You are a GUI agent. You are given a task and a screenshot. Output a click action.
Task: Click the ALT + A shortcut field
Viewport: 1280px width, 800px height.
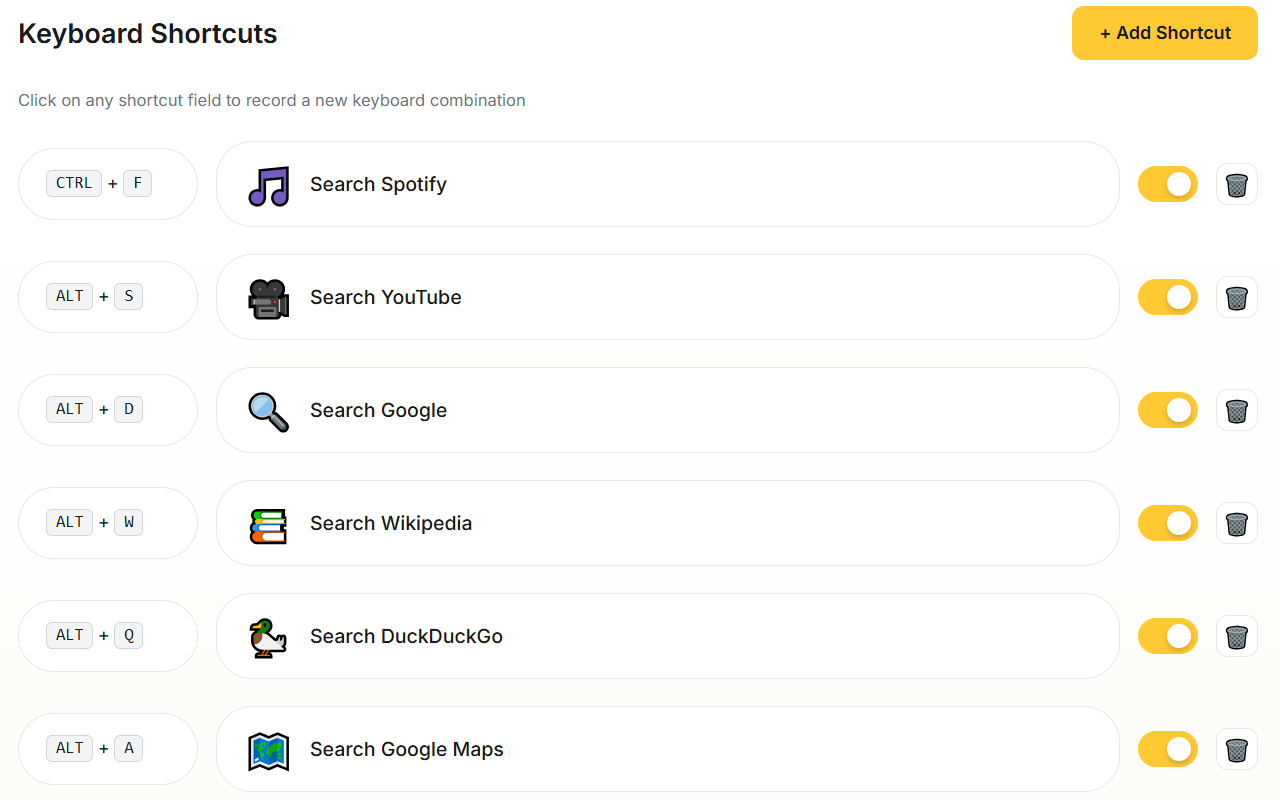coord(108,749)
